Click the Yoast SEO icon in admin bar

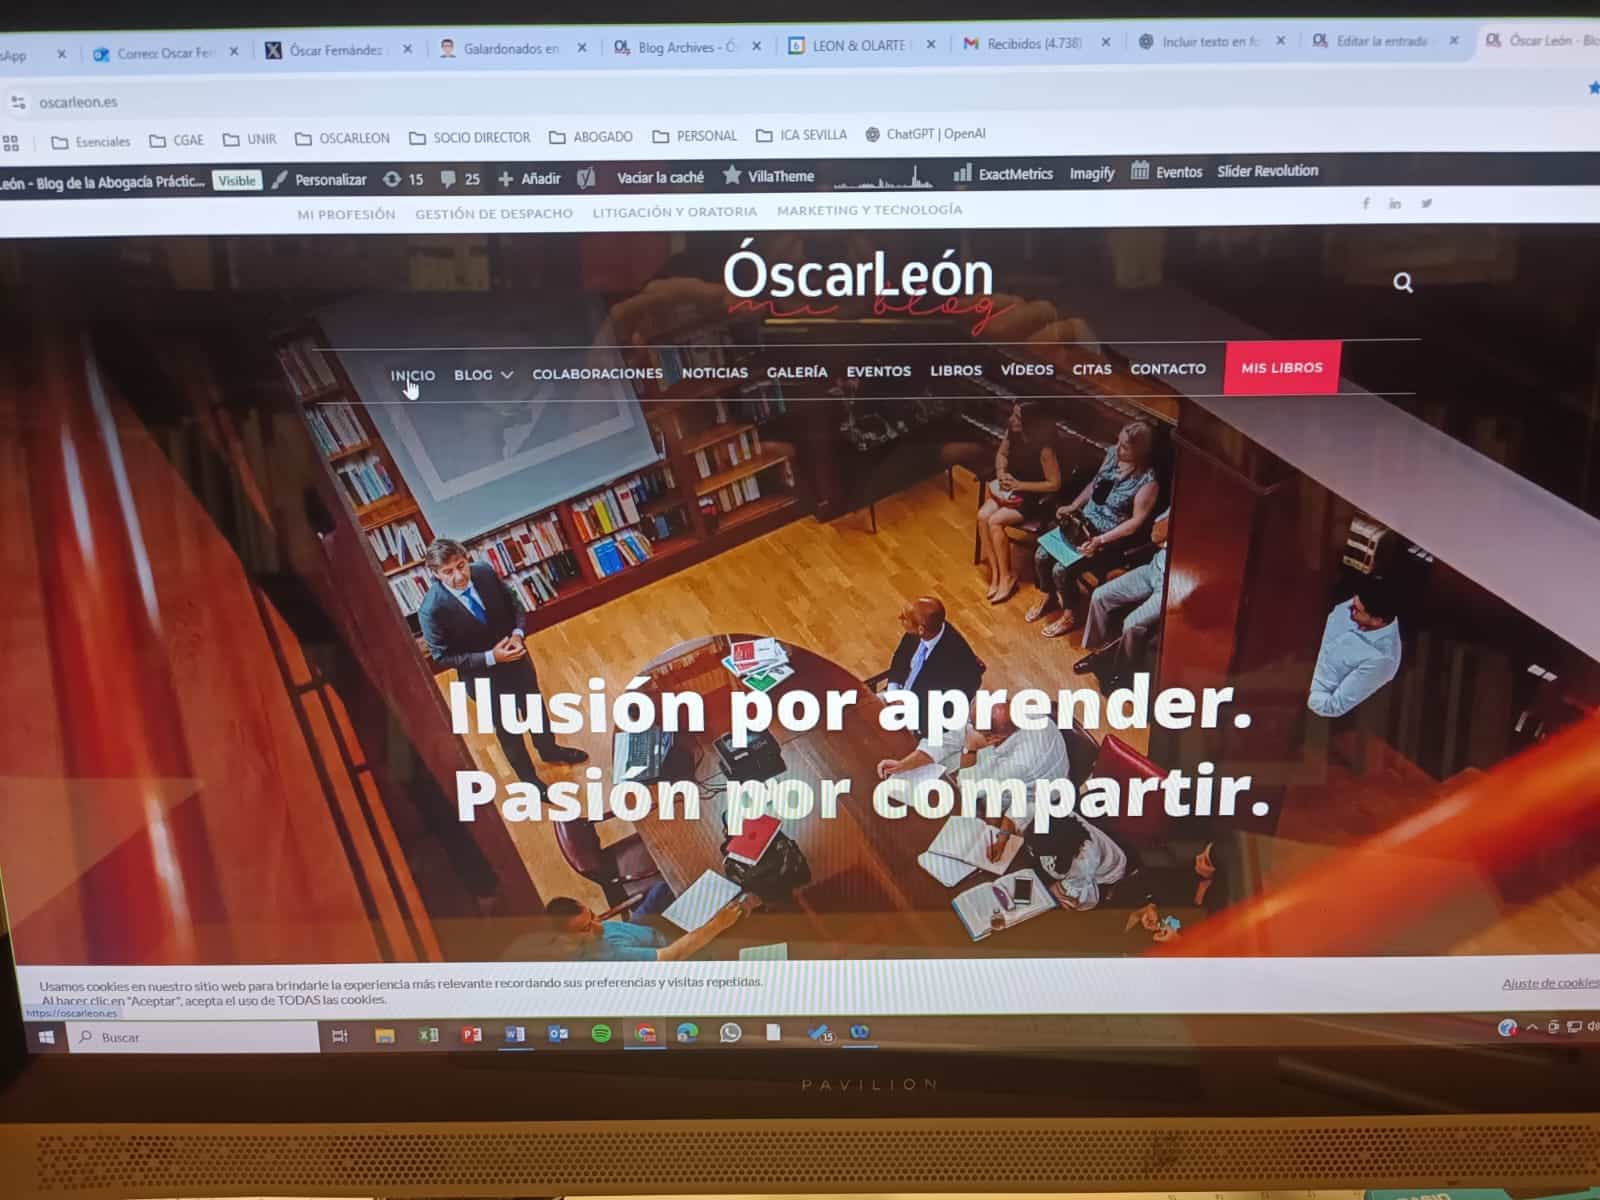pos(587,178)
